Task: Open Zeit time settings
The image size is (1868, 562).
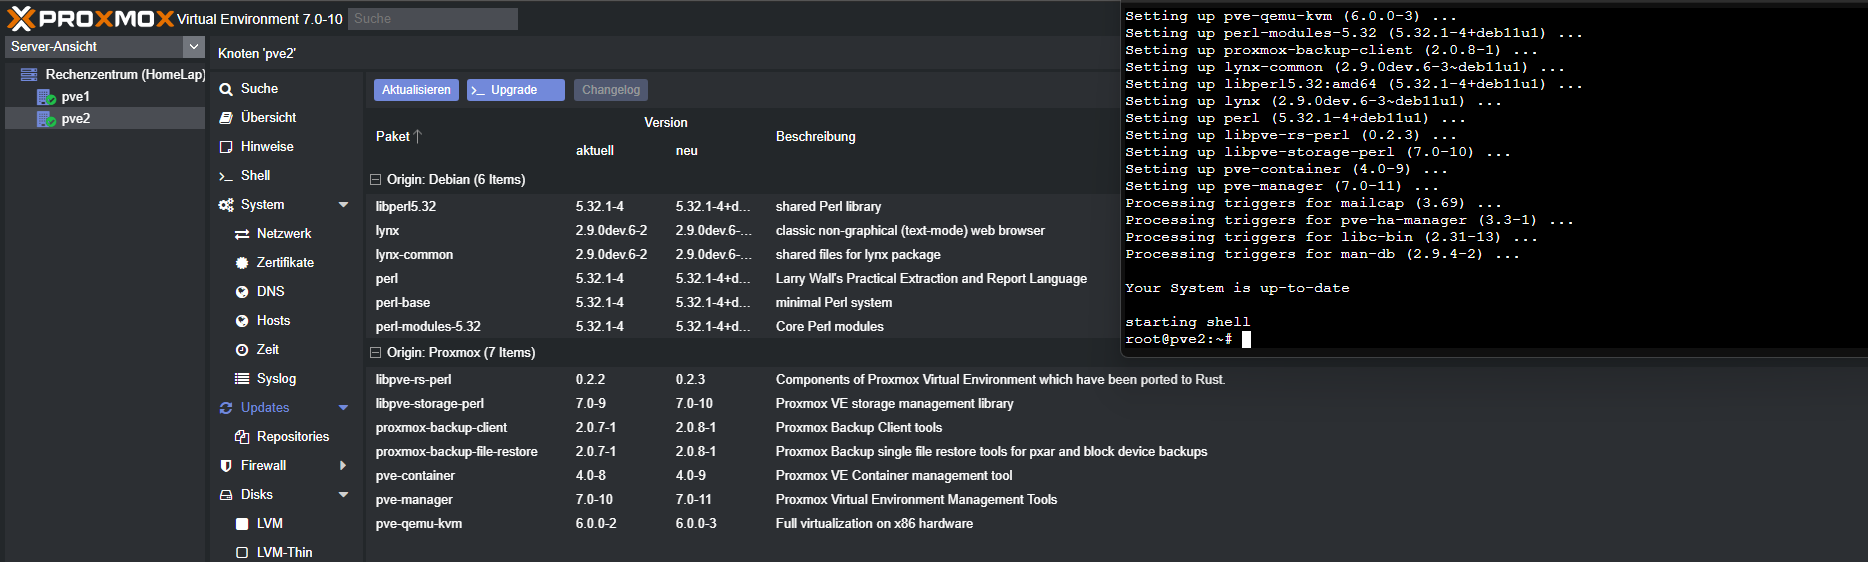Action: point(267,349)
